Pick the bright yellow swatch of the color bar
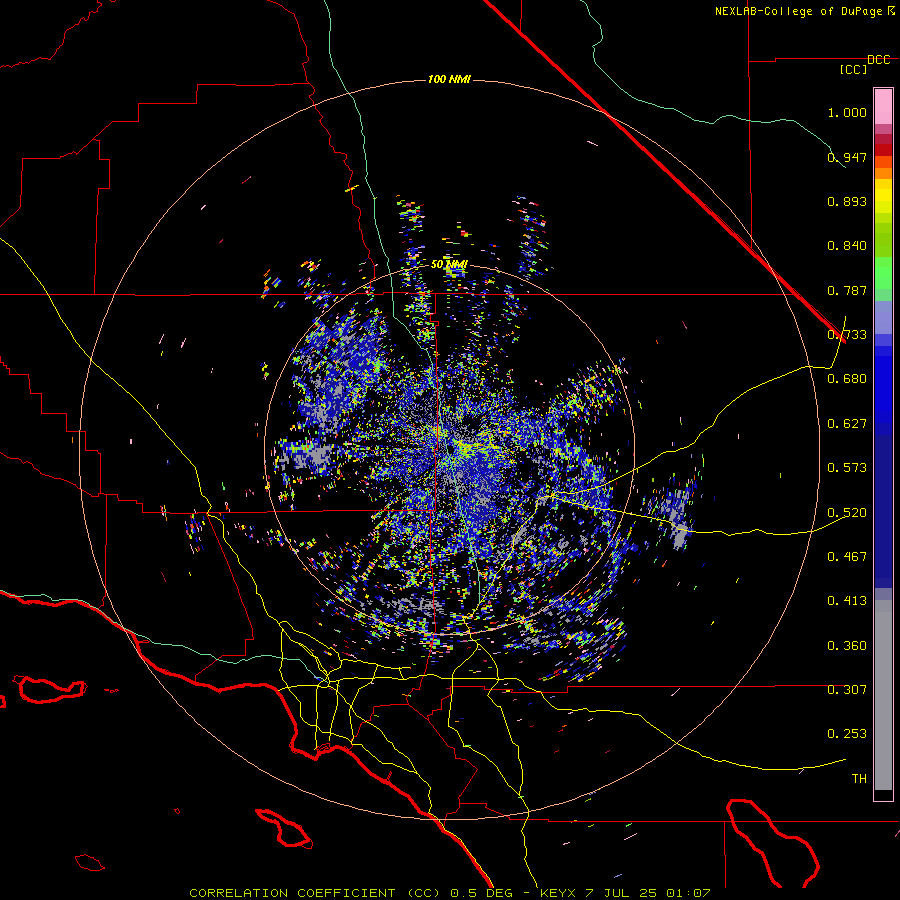900x900 pixels. point(883,196)
